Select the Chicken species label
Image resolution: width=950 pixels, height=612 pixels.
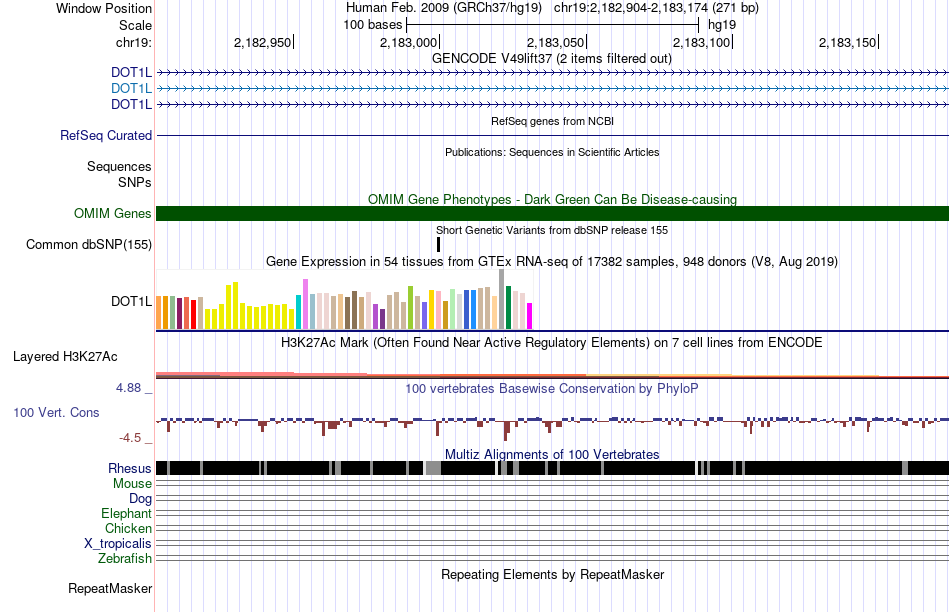click(128, 528)
